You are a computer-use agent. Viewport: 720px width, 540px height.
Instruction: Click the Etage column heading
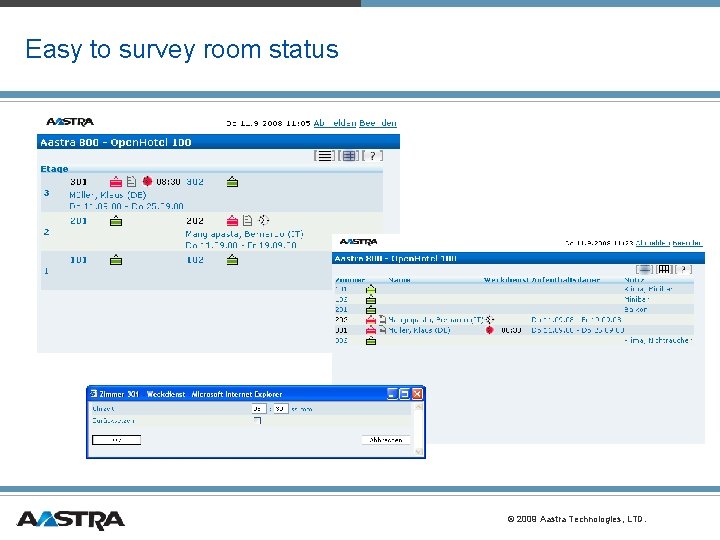[x=54, y=169]
